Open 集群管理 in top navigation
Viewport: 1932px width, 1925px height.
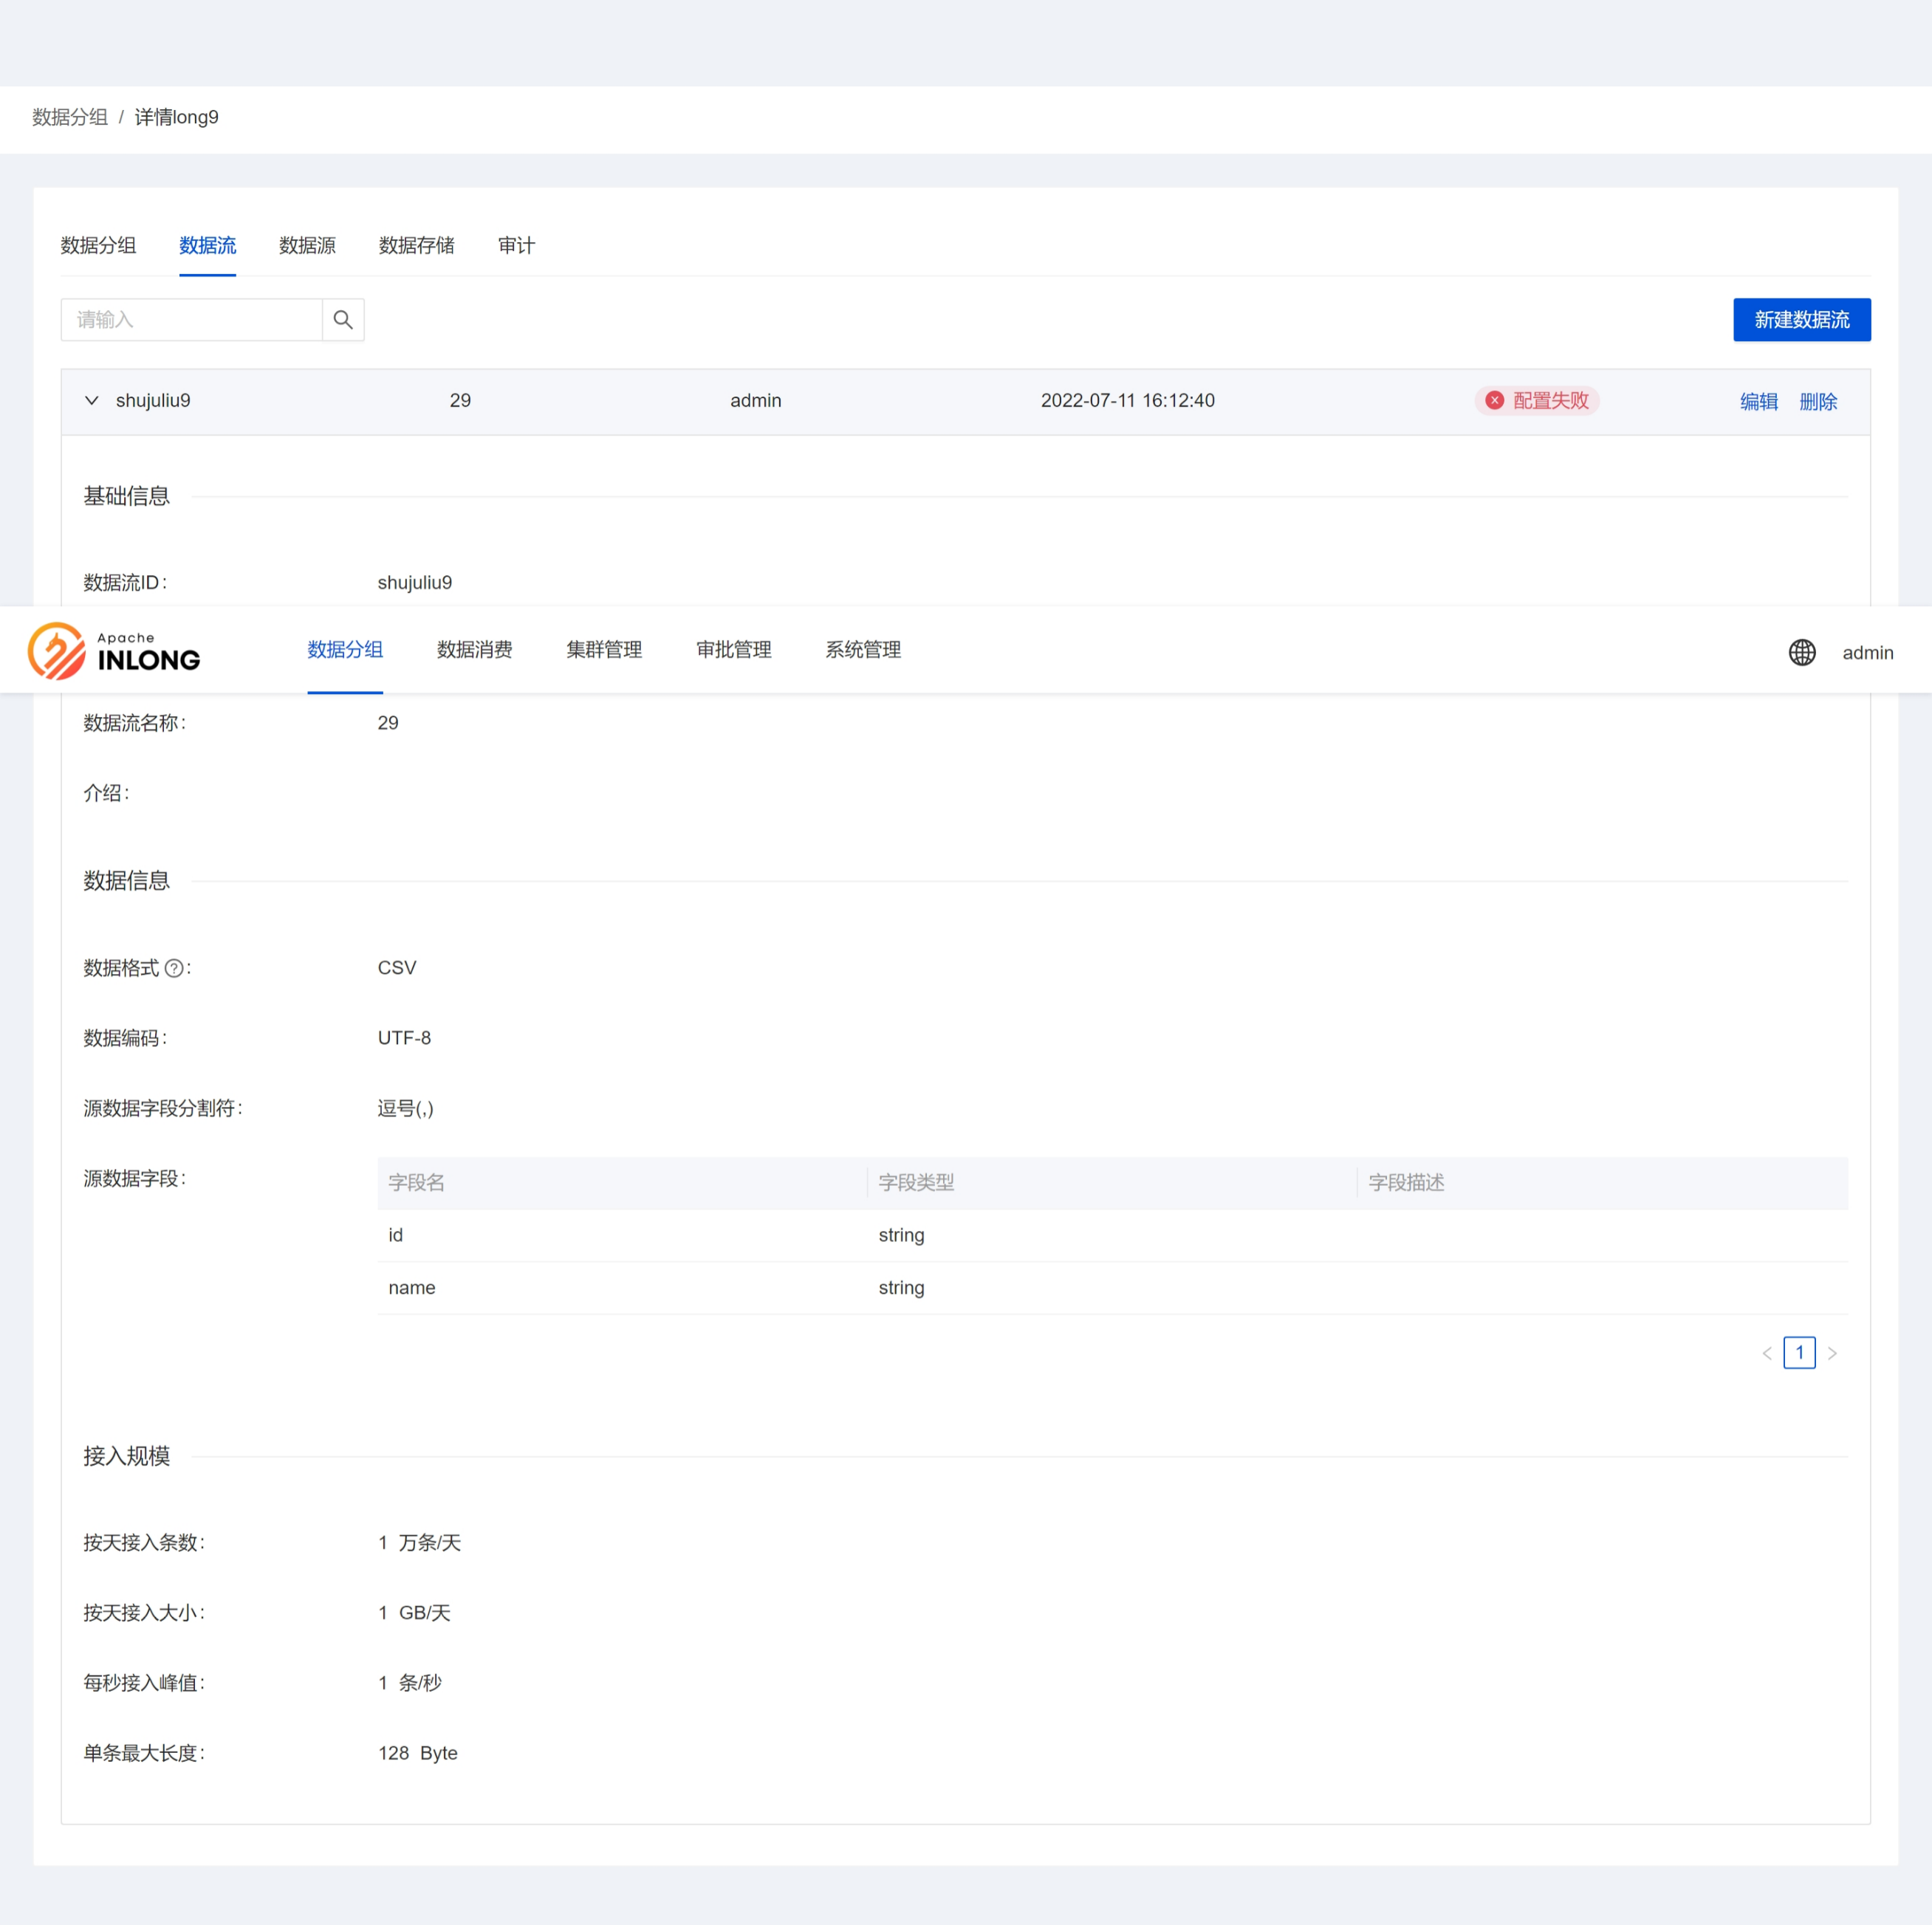(x=604, y=650)
